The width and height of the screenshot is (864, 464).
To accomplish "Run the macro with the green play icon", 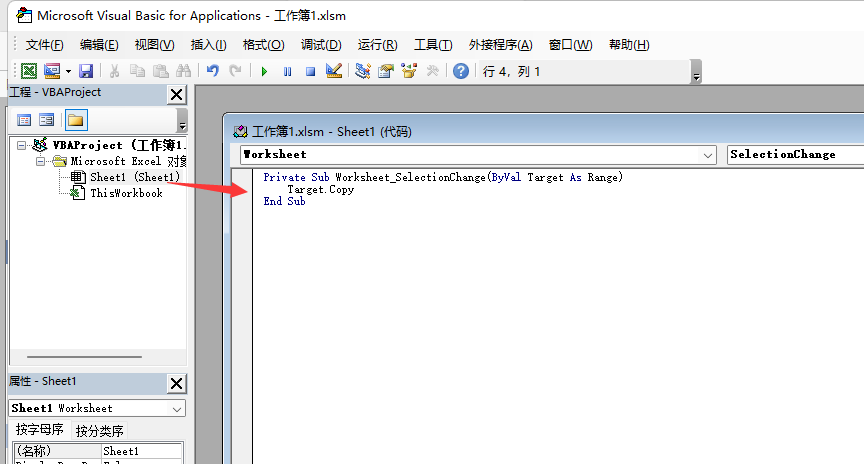I will (x=264, y=71).
